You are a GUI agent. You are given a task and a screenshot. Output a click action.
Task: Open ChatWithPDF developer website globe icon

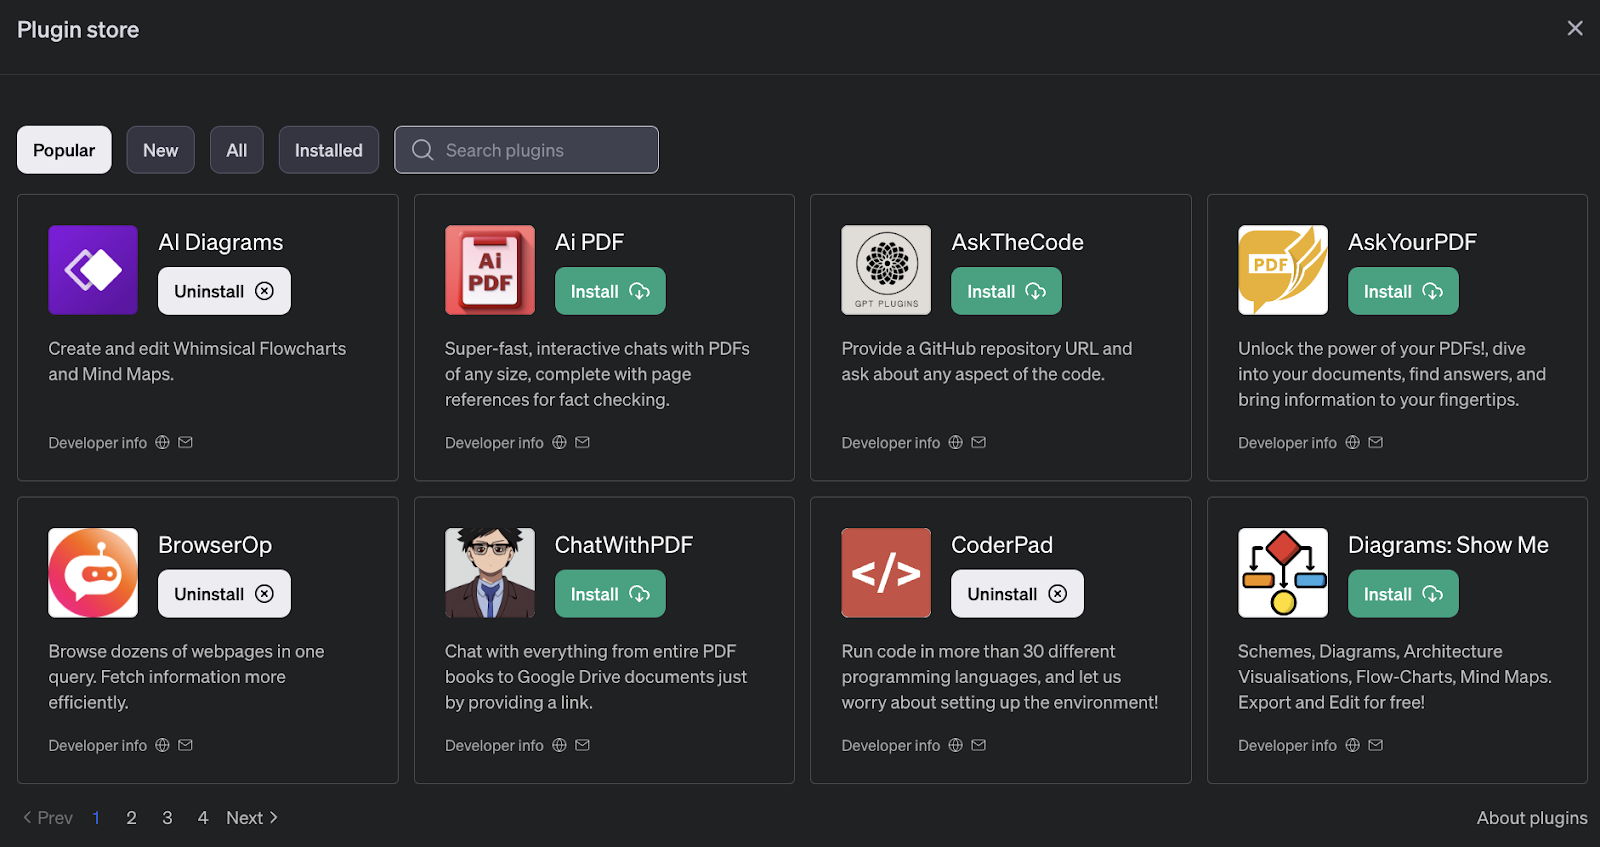click(x=560, y=745)
